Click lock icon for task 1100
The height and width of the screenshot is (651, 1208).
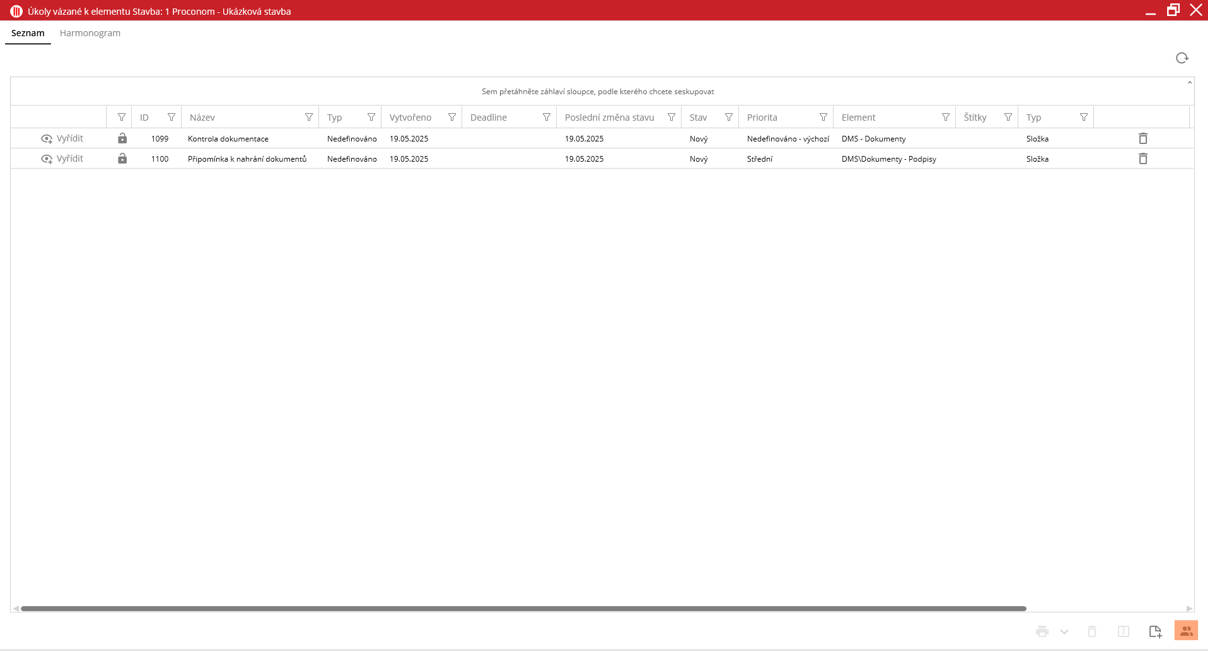click(122, 159)
